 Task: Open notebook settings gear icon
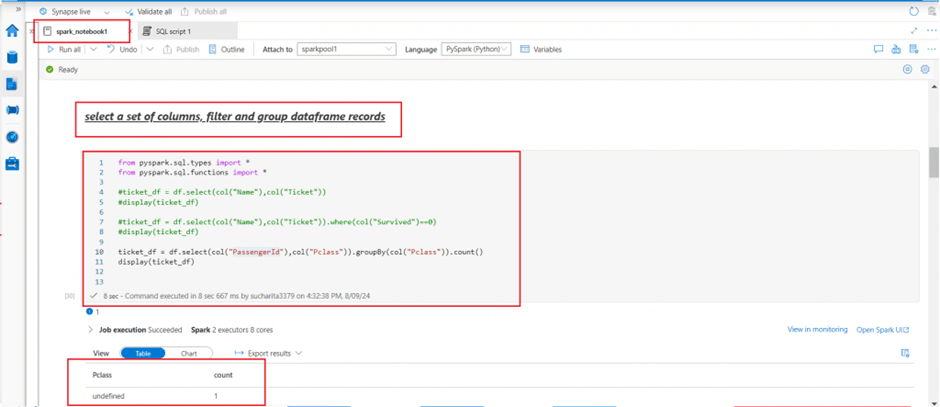(x=925, y=70)
